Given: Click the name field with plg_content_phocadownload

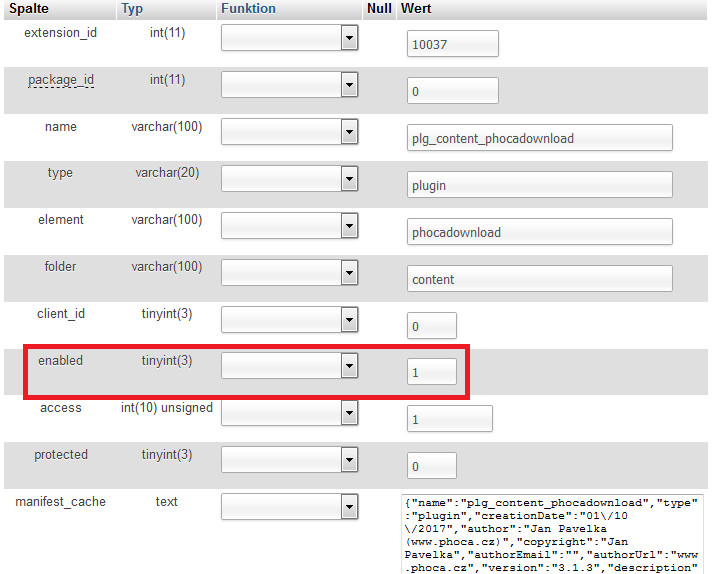Looking at the screenshot, I should [x=539, y=138].
